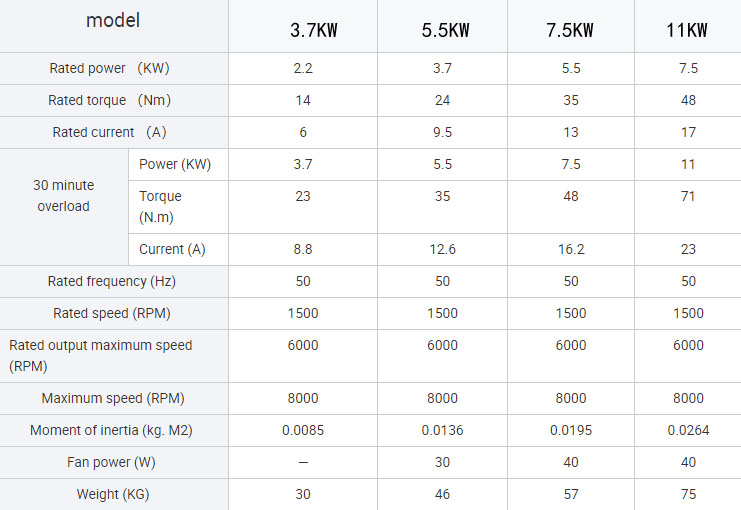Click the 11KW model header
The height and width of the screenshot is (510, 741).
coord(687,30)
